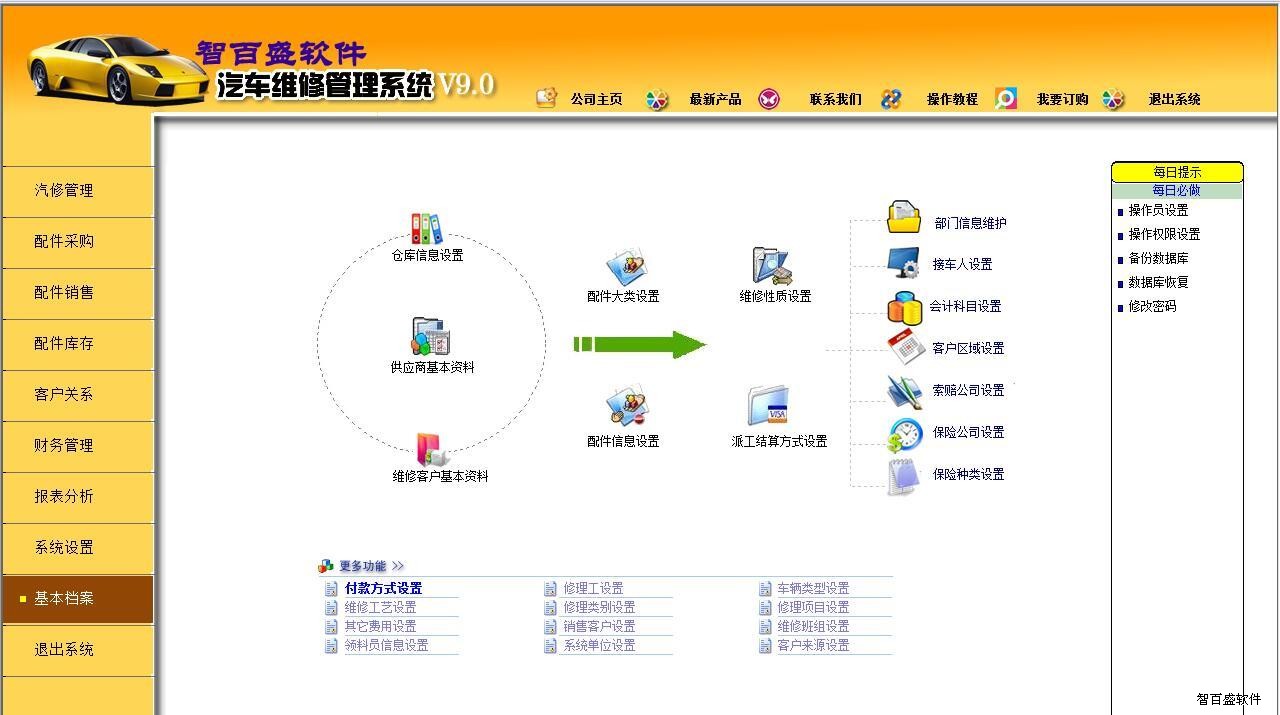Viewport: 1280px width, 715px height.
Task: Open the 仓库信息设置 binders icon
Action: 427,228
